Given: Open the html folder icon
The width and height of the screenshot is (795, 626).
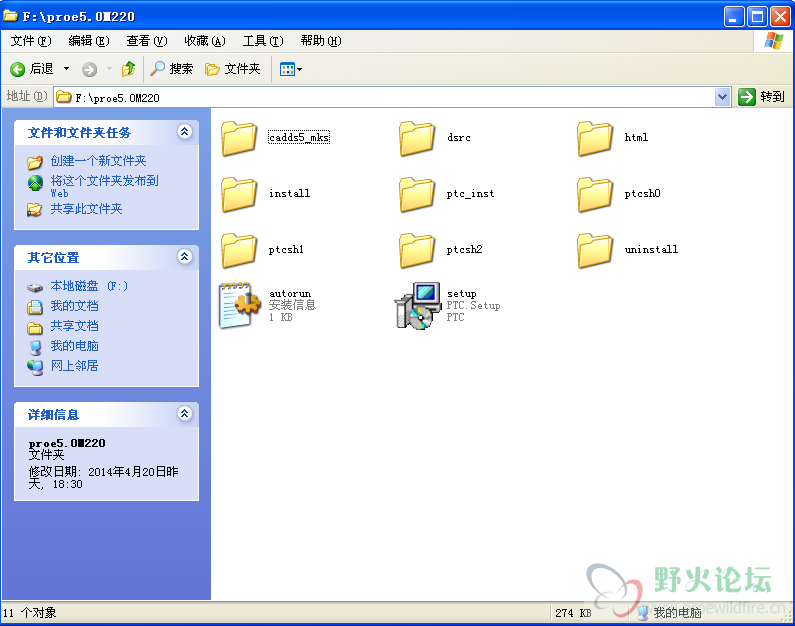Looking at the screenshot, I should tap(595, 138).
